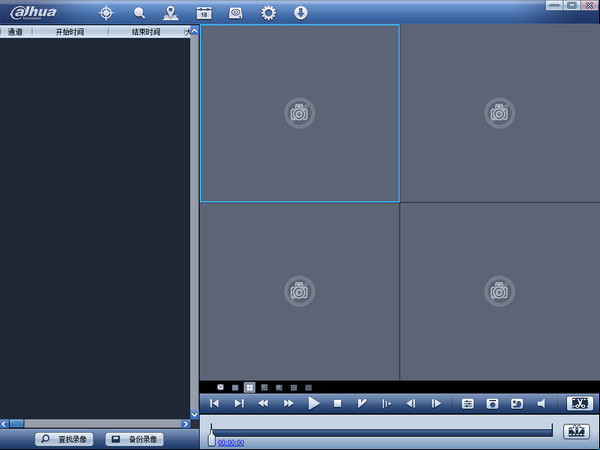This screenshot has height=450, width=600.
Task: Sort by the 开始时间 column header
Action: pos(70,32)
